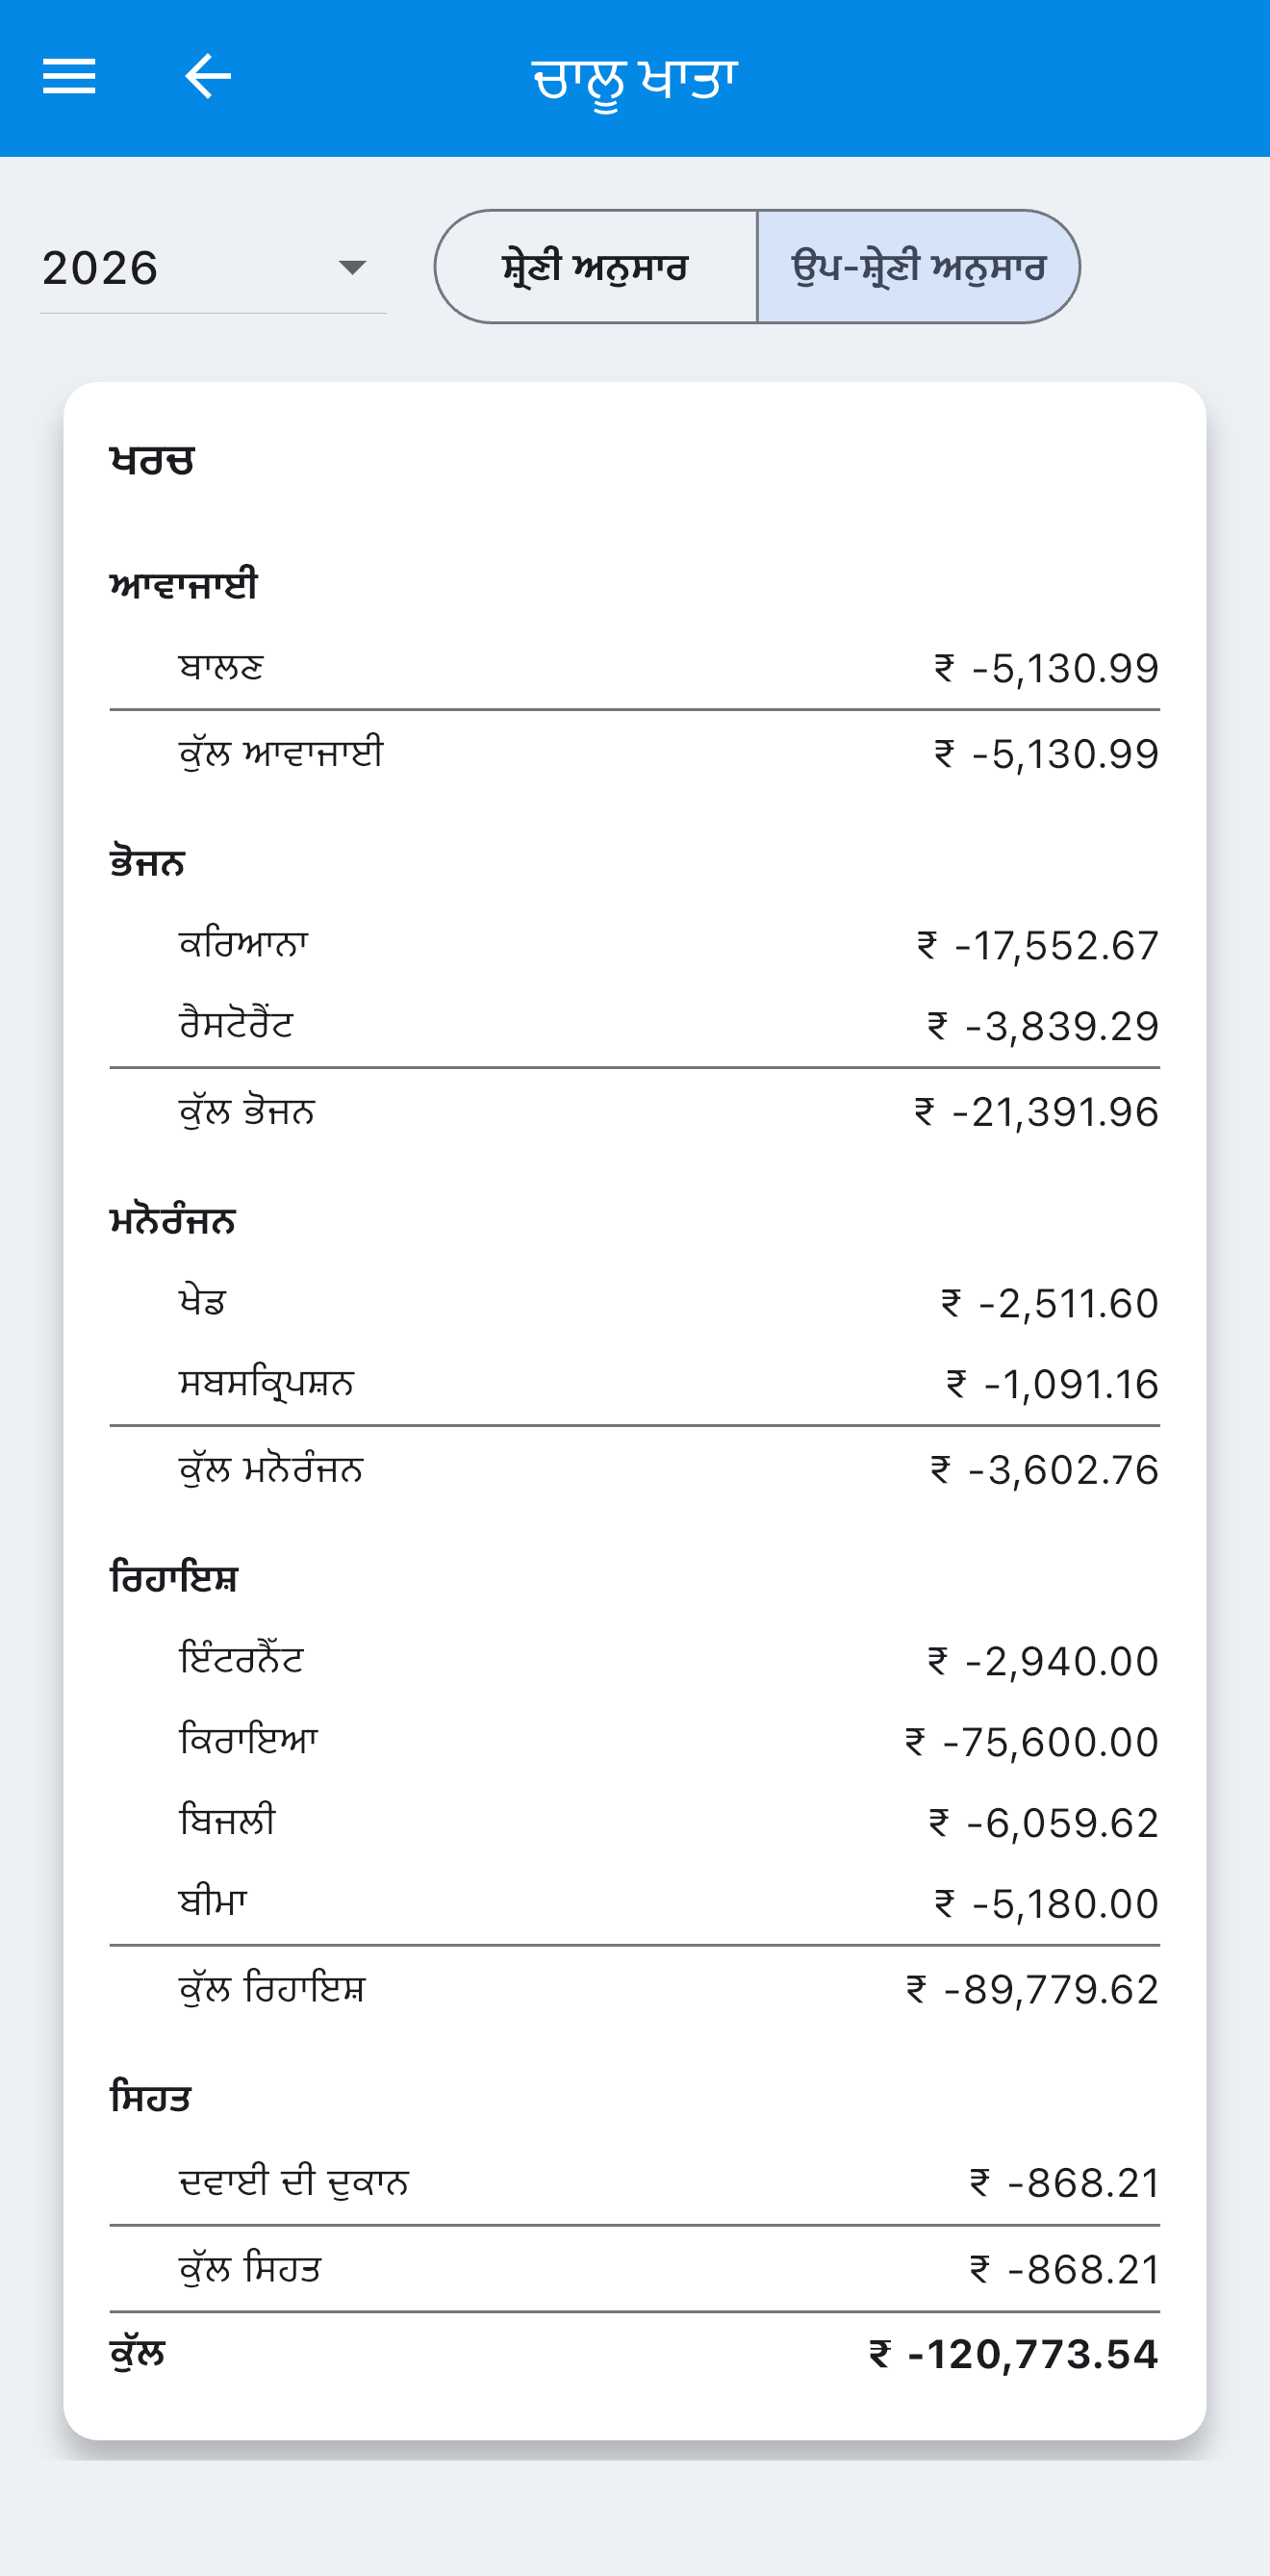
Task: Select ਉਪ-ਸ਼੍ਰੇਣੀ ਅਨੁਸਾਰ segment
Action: point(918,267)
